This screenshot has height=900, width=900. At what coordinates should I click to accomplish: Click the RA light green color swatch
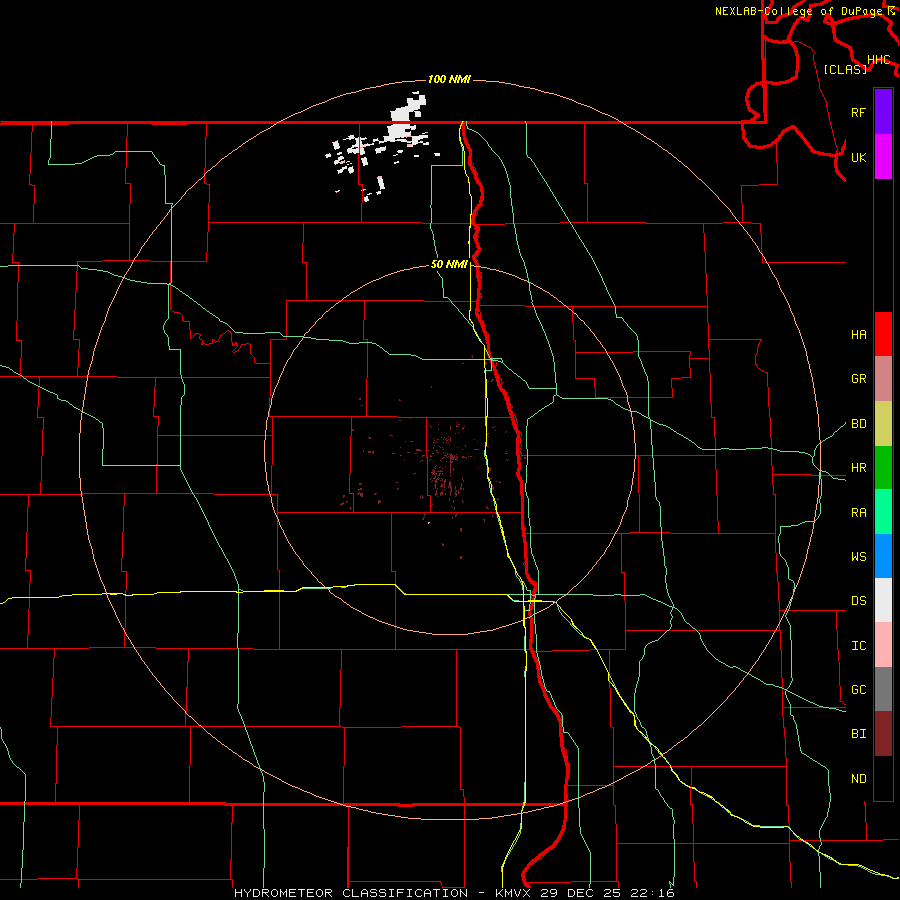883,512
